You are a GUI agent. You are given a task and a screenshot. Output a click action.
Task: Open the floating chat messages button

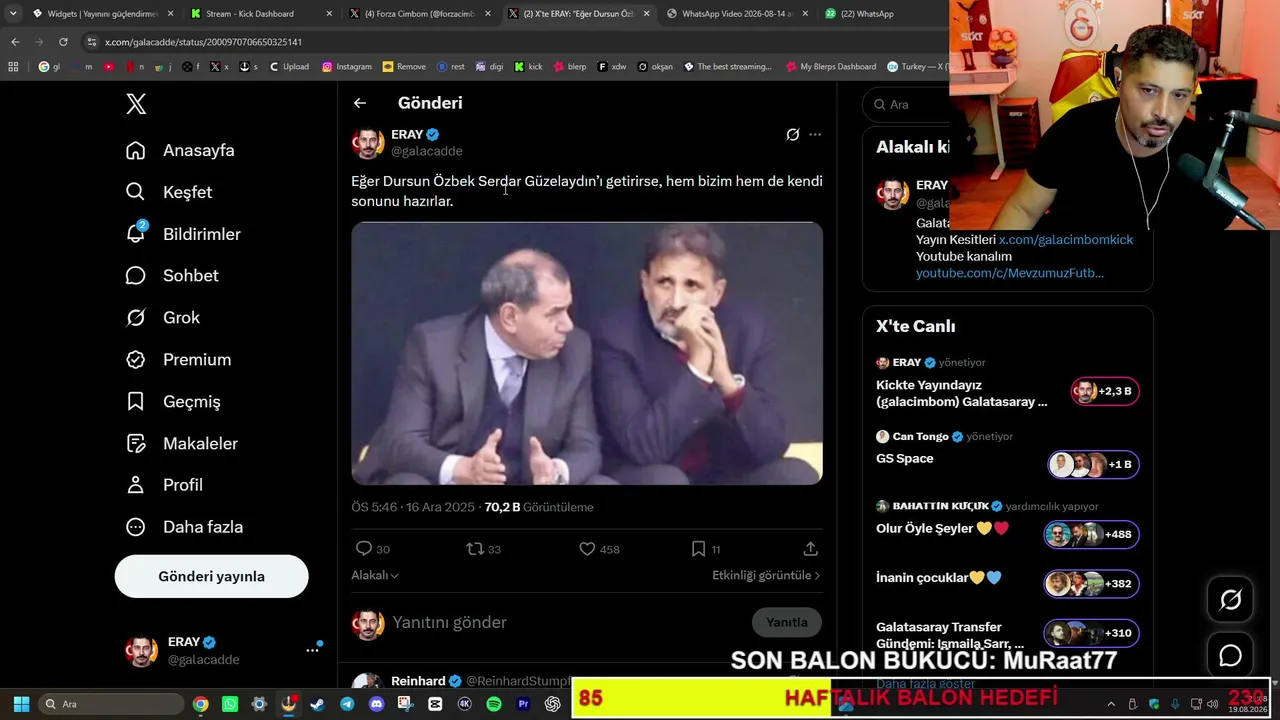tap(1231, 656)
